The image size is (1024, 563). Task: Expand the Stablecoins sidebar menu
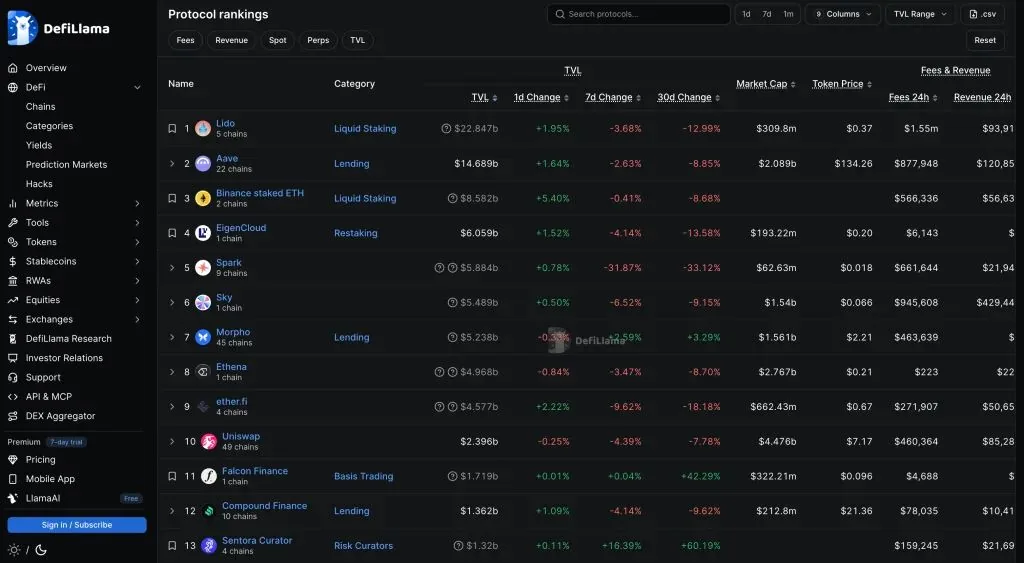pyautogui.click(x=137, y=261)
